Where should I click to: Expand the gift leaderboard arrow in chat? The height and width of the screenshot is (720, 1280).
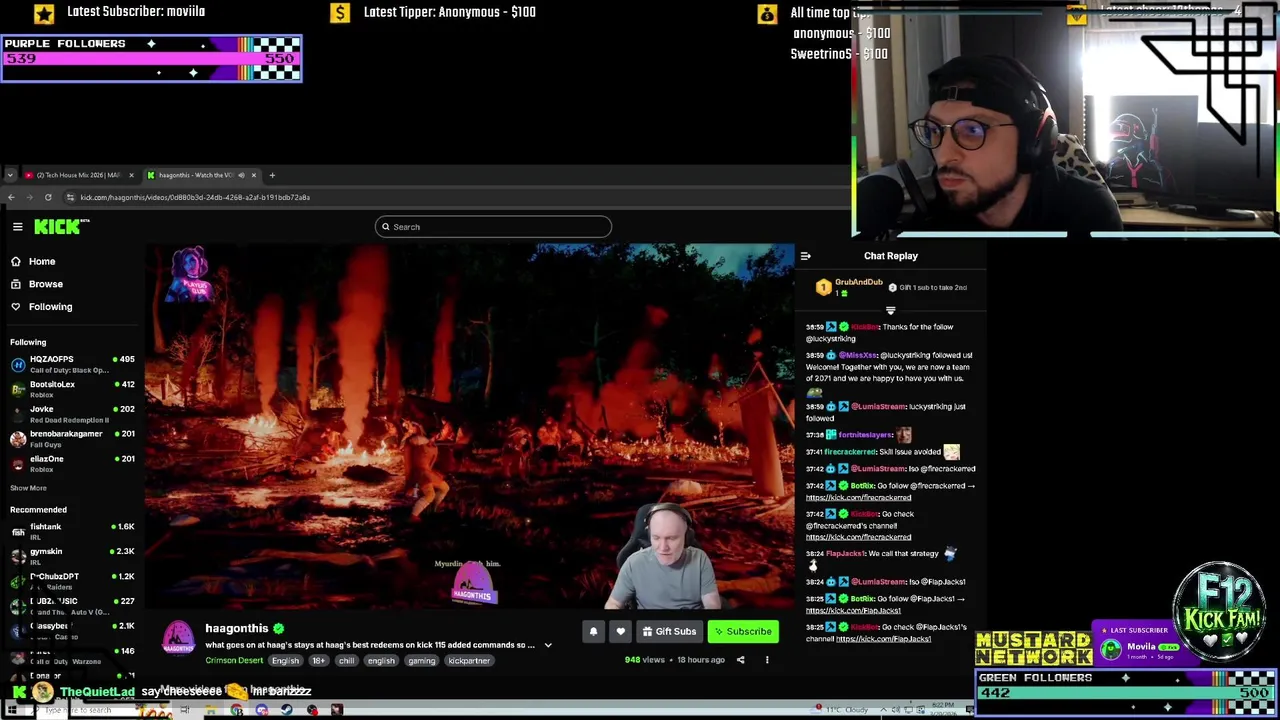890,311
